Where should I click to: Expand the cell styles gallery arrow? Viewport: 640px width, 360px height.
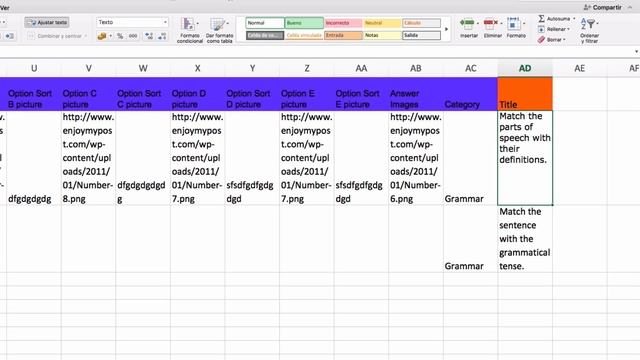point(447,29)
